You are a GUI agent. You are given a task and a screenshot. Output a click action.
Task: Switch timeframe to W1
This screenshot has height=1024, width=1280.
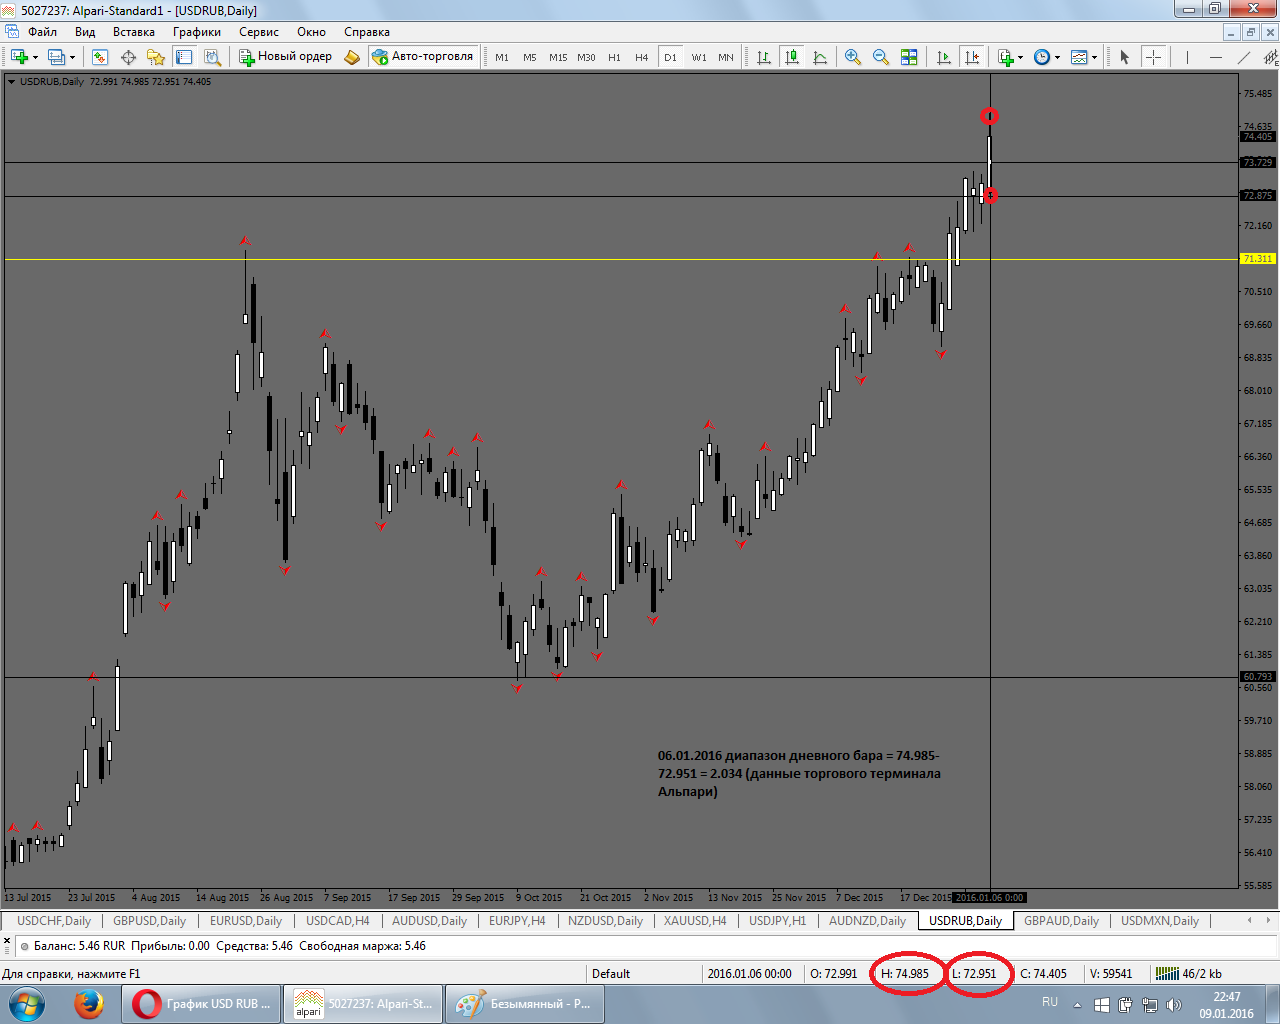[x=698, y=57]
